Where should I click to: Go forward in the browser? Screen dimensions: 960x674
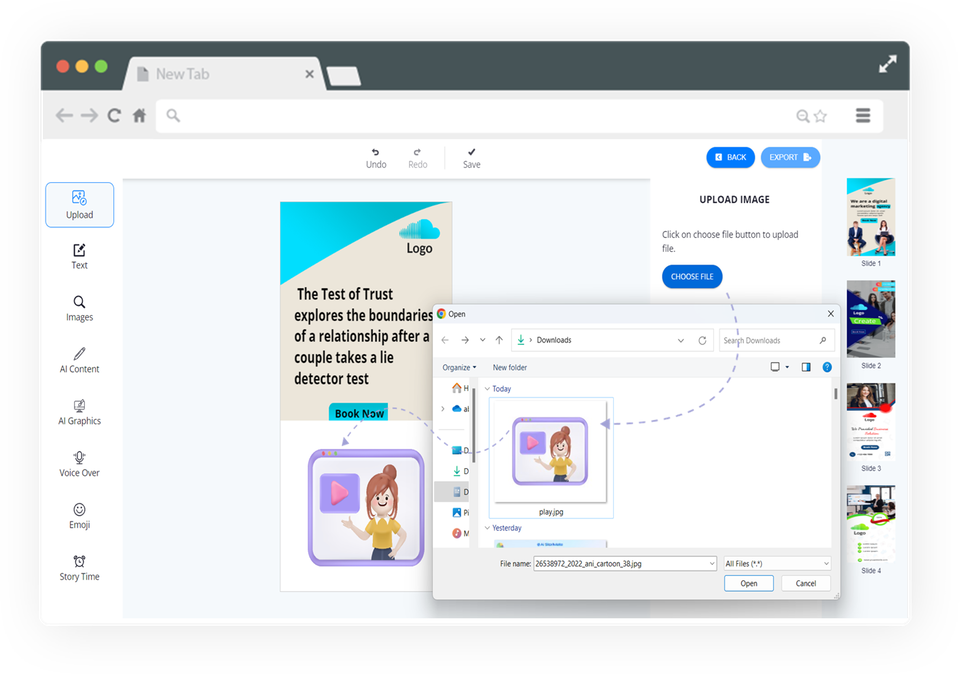point(89,115)
